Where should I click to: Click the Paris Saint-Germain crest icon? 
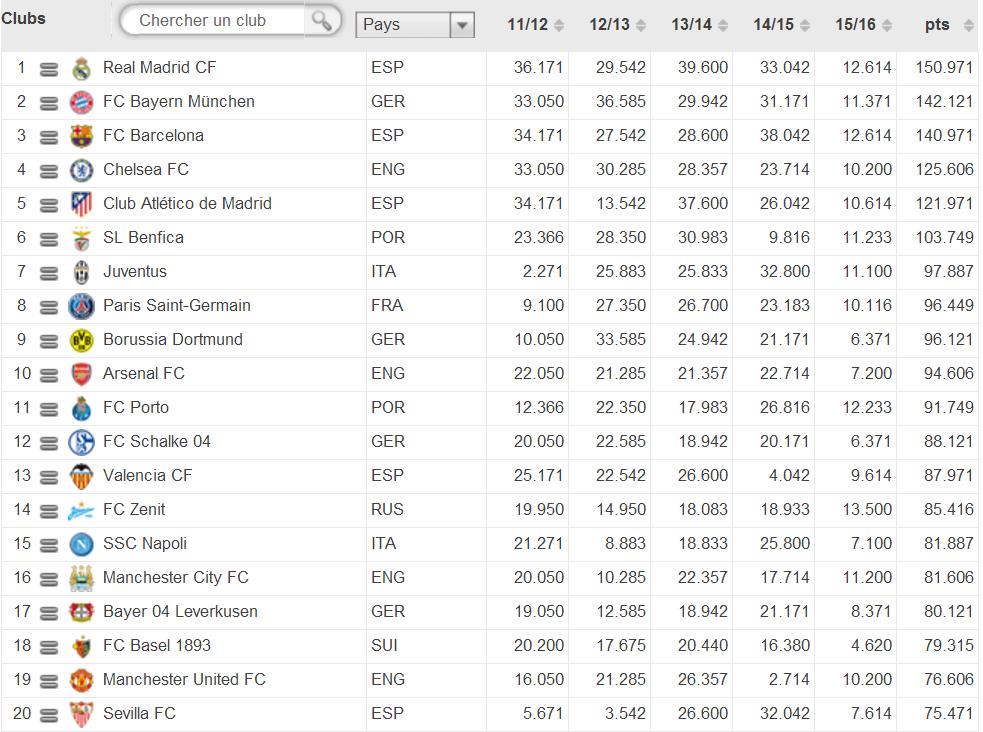pos(81,306)
